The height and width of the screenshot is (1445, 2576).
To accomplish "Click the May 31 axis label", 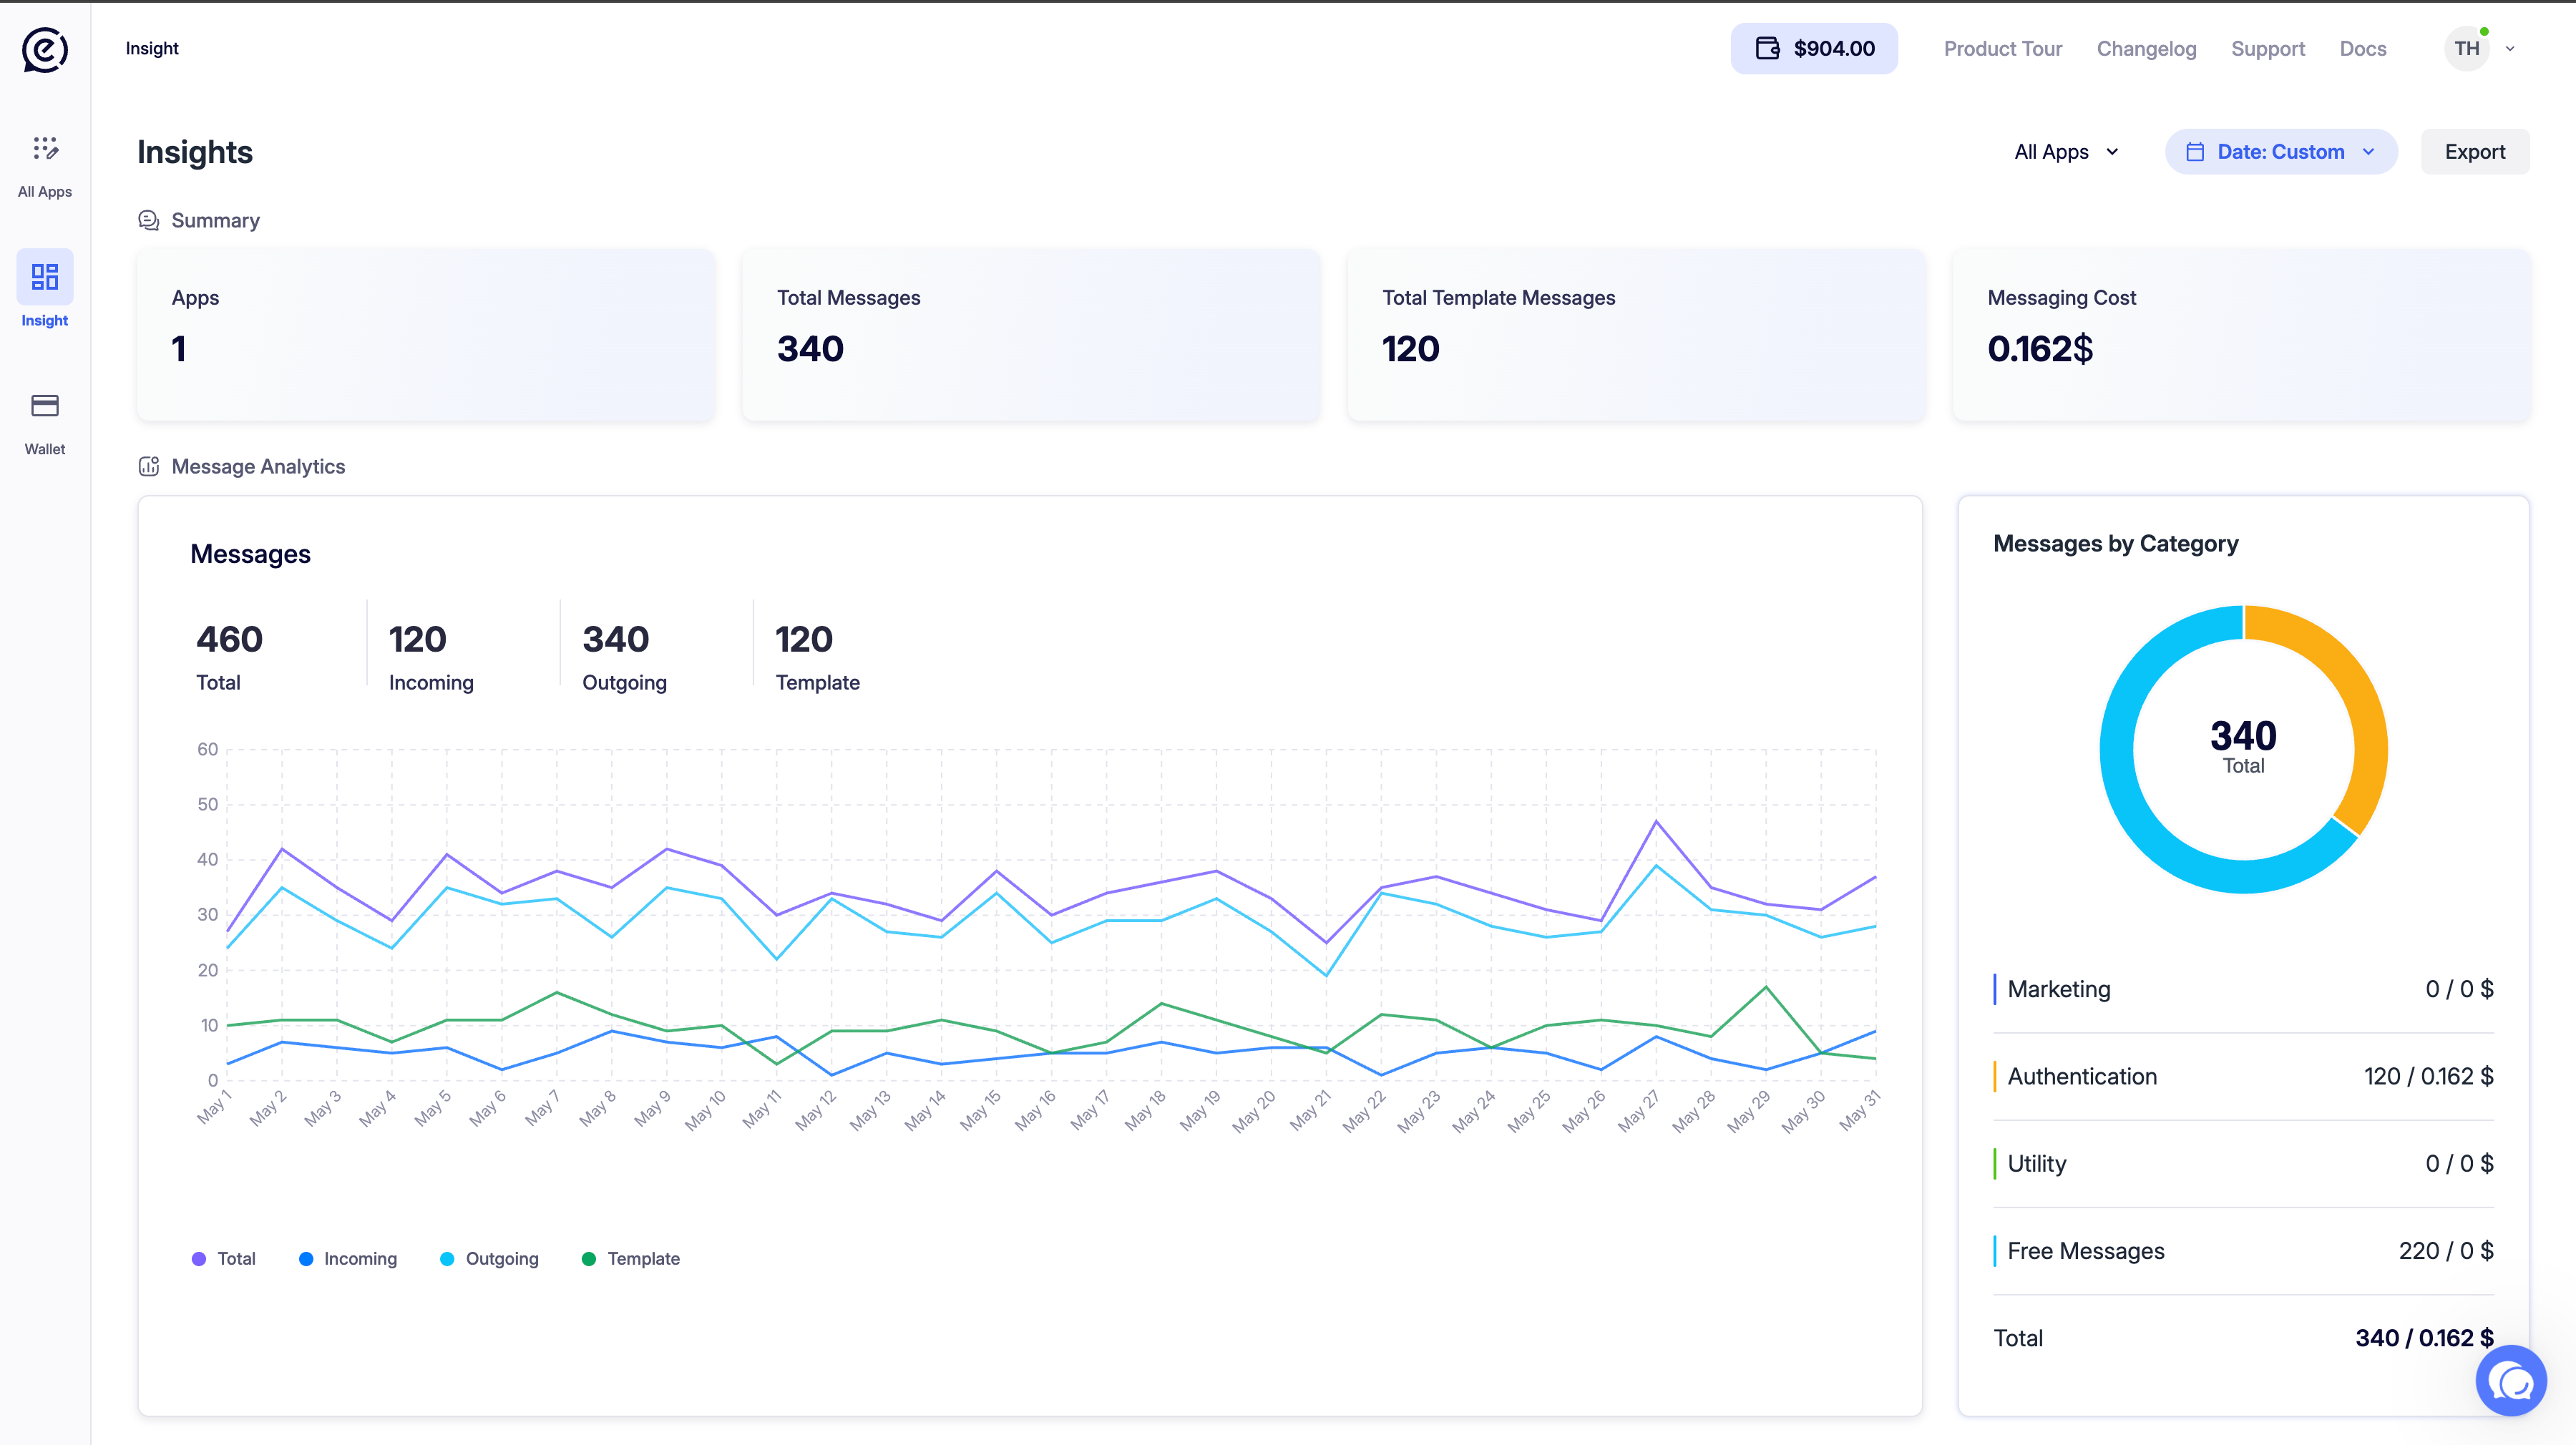I will (1860, 1110).
